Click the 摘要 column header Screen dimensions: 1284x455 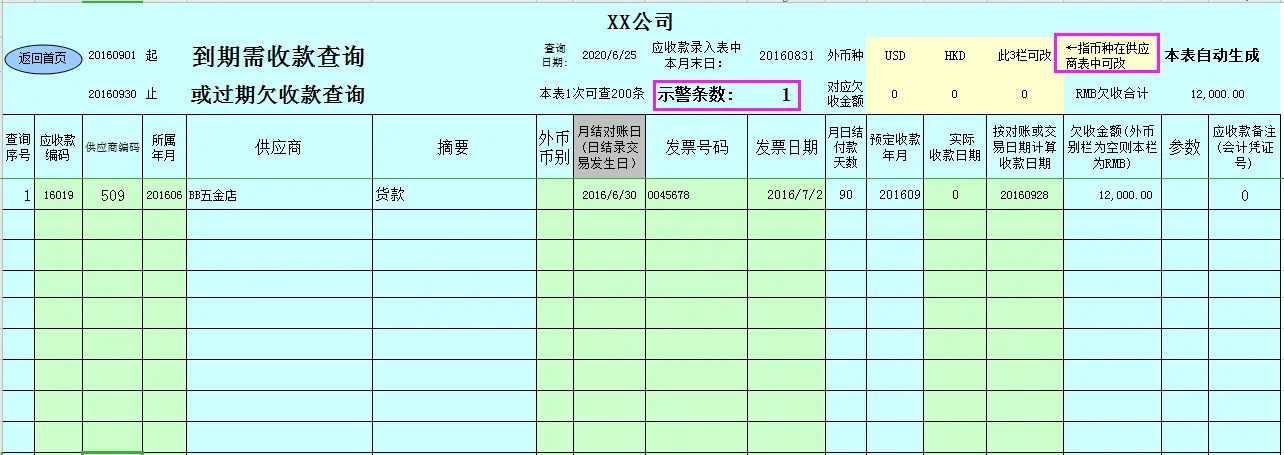[453, 147]
